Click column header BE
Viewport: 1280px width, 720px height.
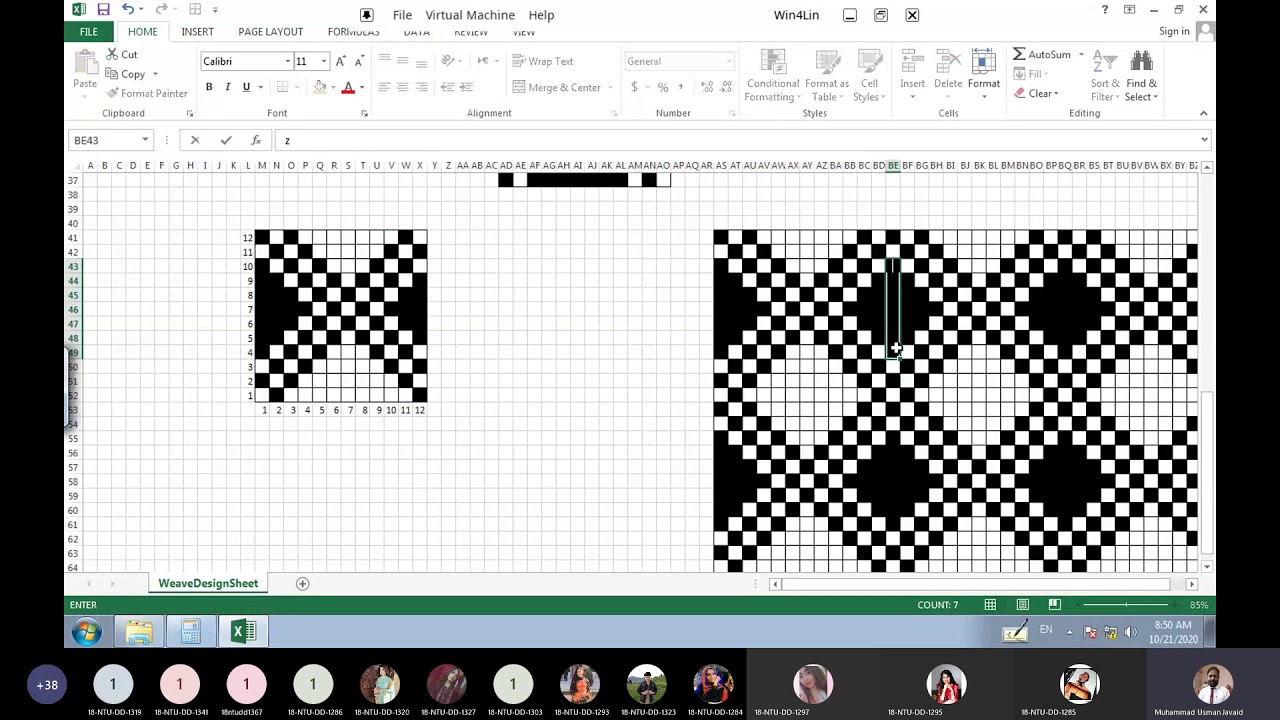pyautogui.click(x=893, y=166)
